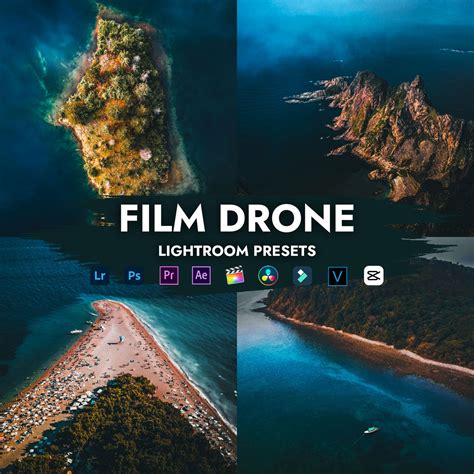Click the After Effects Ae icon

201,275
